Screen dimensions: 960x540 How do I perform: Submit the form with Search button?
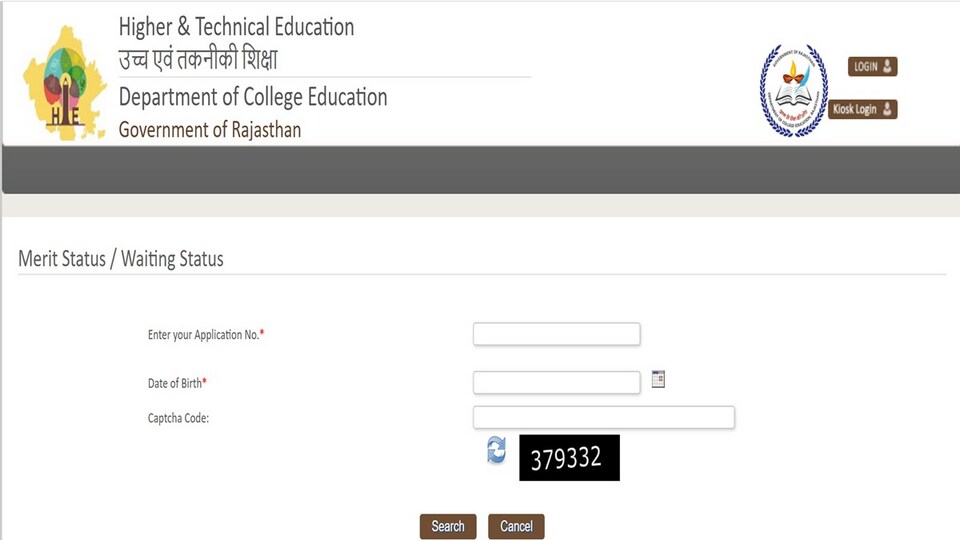pyautogui.click(x=448, y=527)
